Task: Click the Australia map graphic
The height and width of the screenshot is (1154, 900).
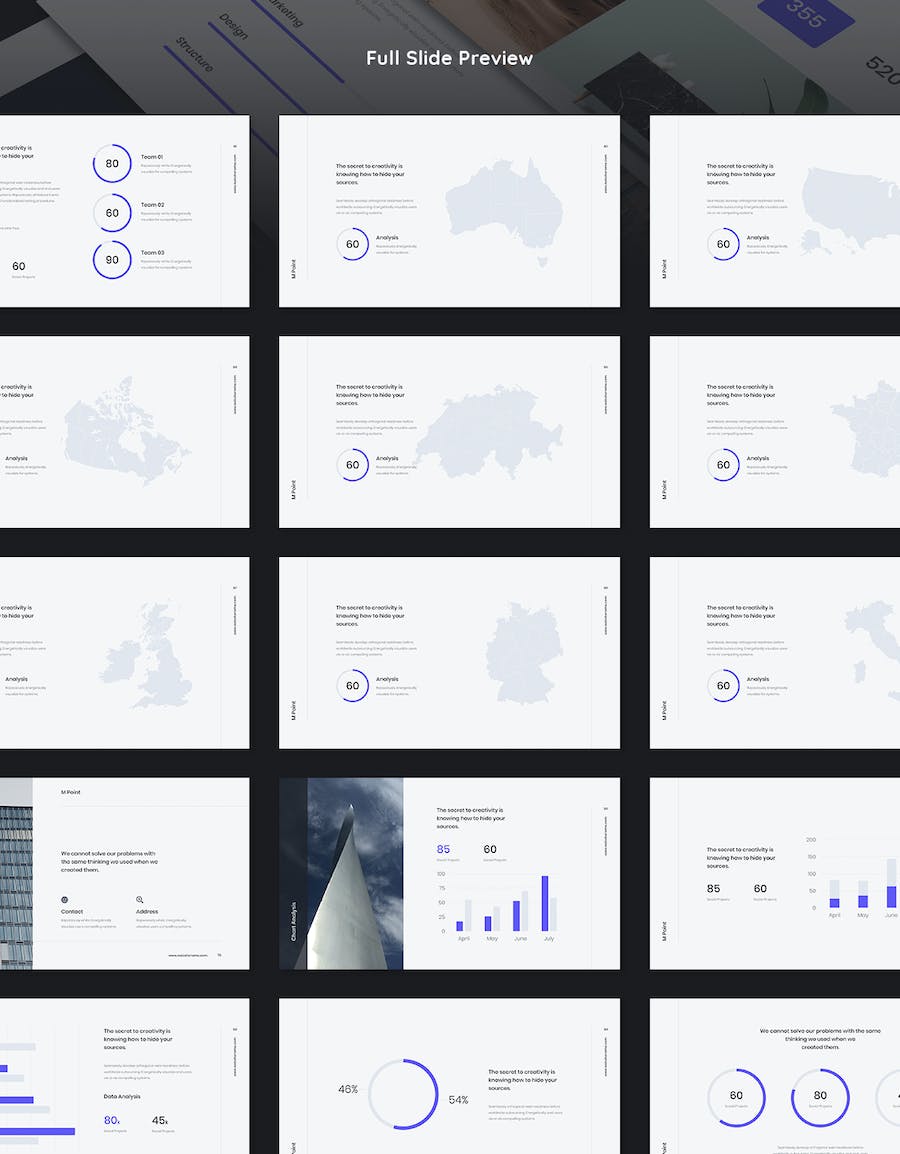Action: [x=505, y=212]
